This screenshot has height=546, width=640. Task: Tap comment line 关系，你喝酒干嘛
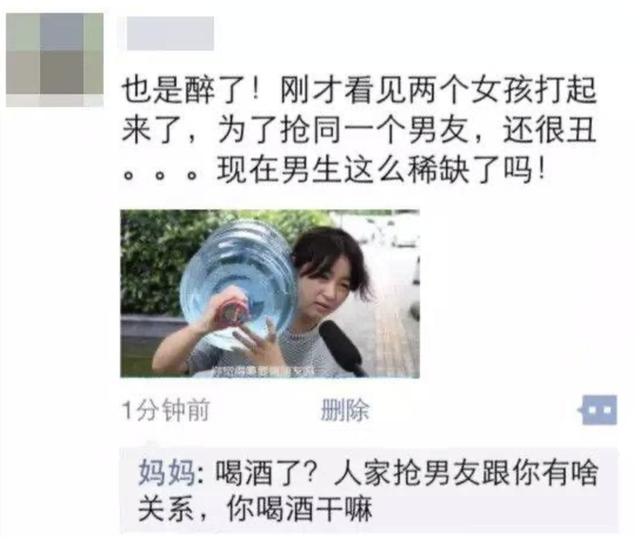(x=255, y=508)
